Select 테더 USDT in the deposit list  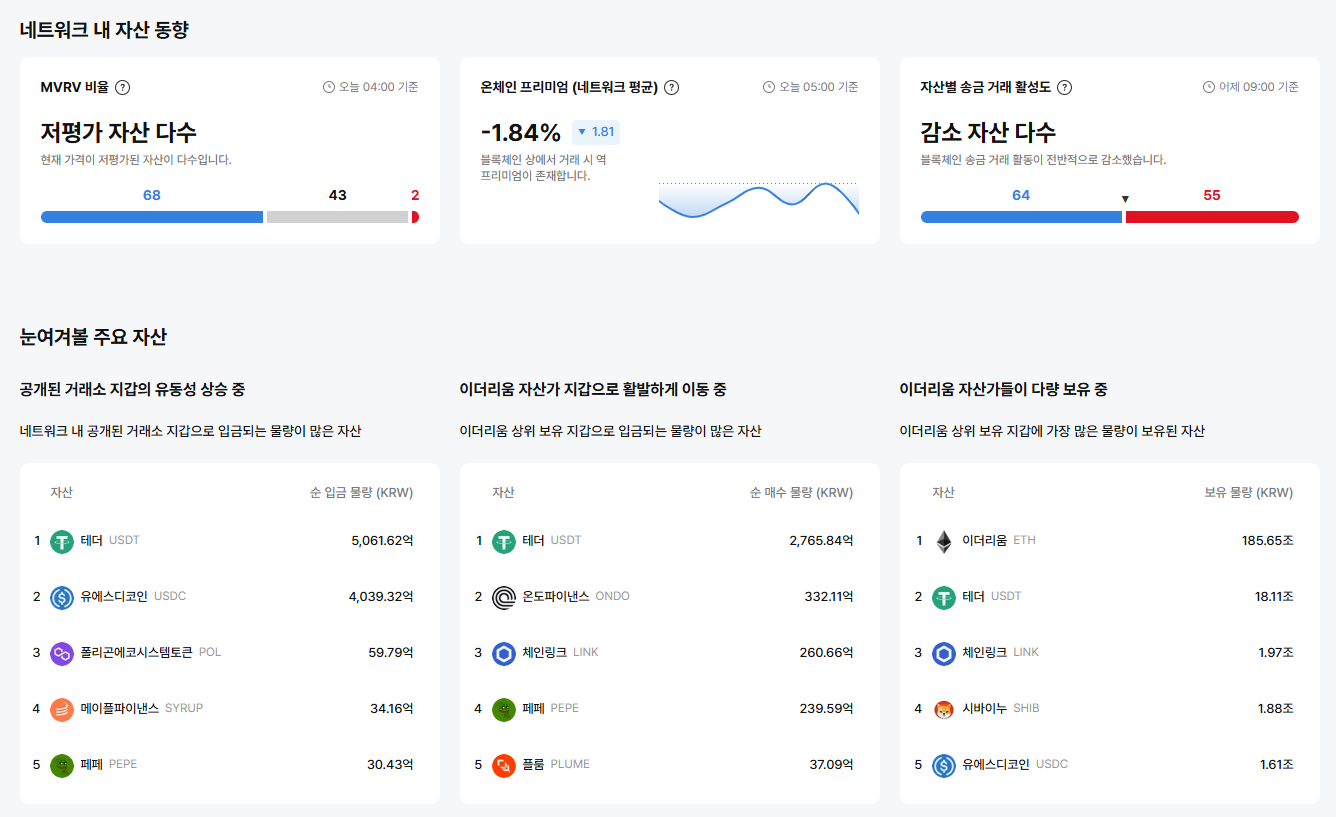[x=110, y=540]
